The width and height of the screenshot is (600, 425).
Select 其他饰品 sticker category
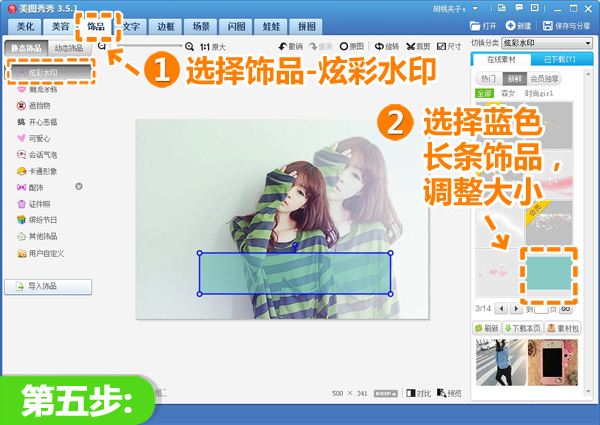37,236
